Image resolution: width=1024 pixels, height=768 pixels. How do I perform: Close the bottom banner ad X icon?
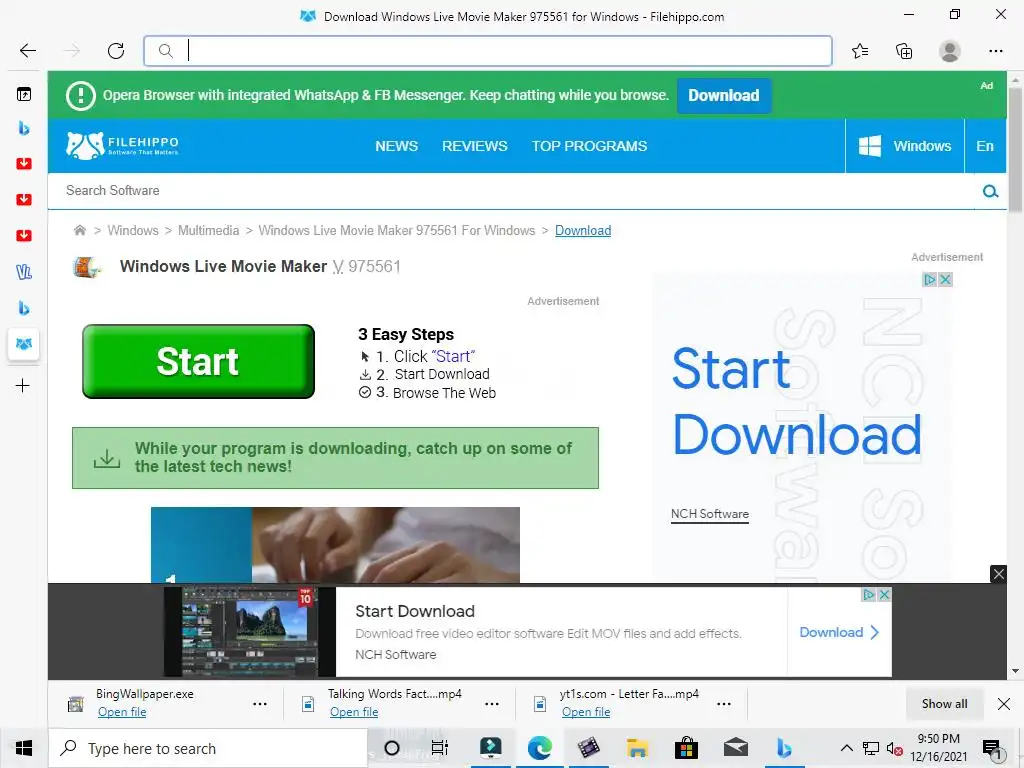pyautogui.click(x=884, y=595)
